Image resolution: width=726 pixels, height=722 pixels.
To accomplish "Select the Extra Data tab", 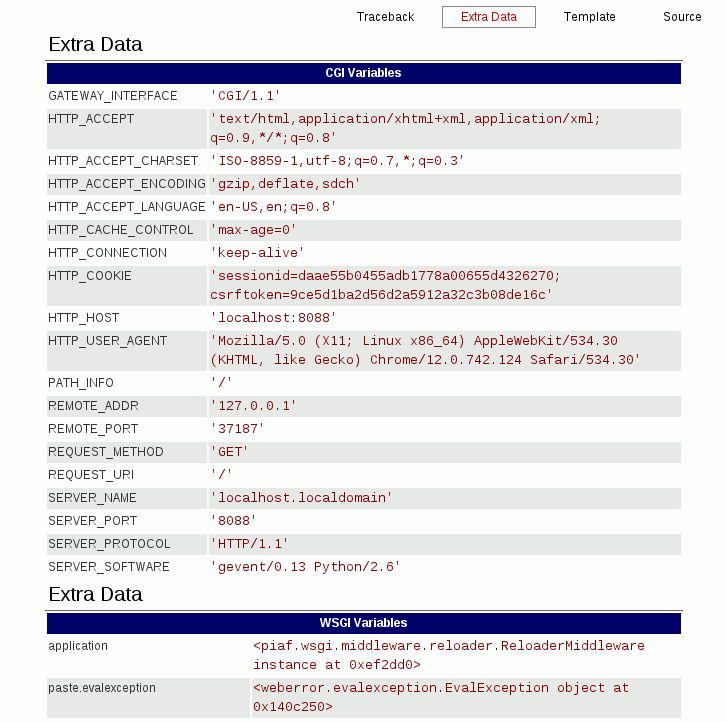I will pos(489,17).
